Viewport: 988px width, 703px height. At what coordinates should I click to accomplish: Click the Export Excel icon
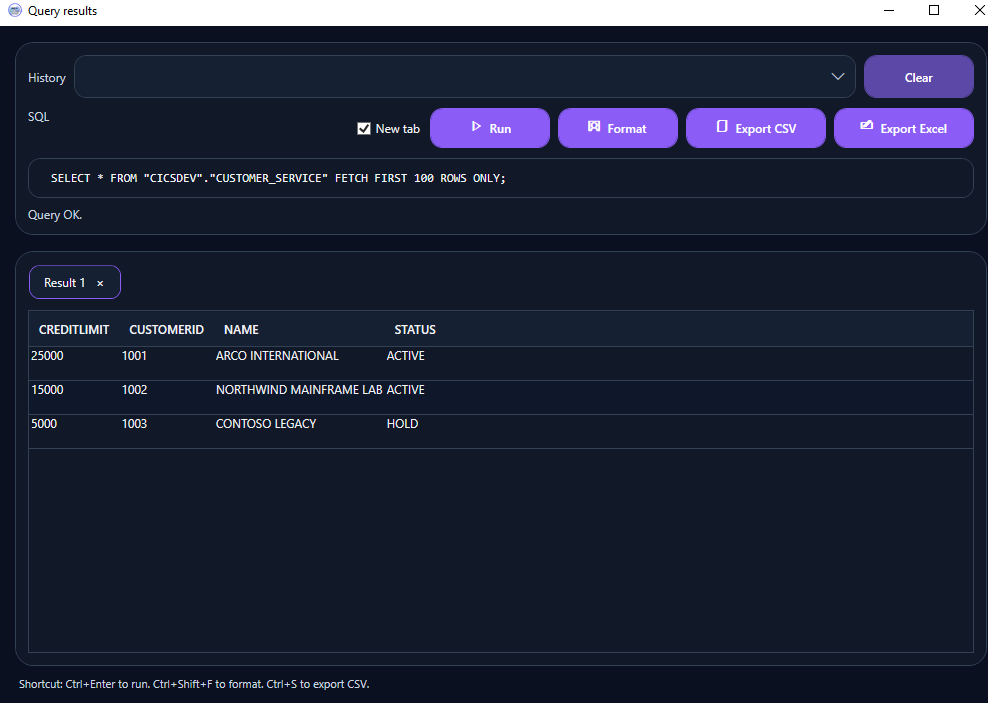click(866, 126)
